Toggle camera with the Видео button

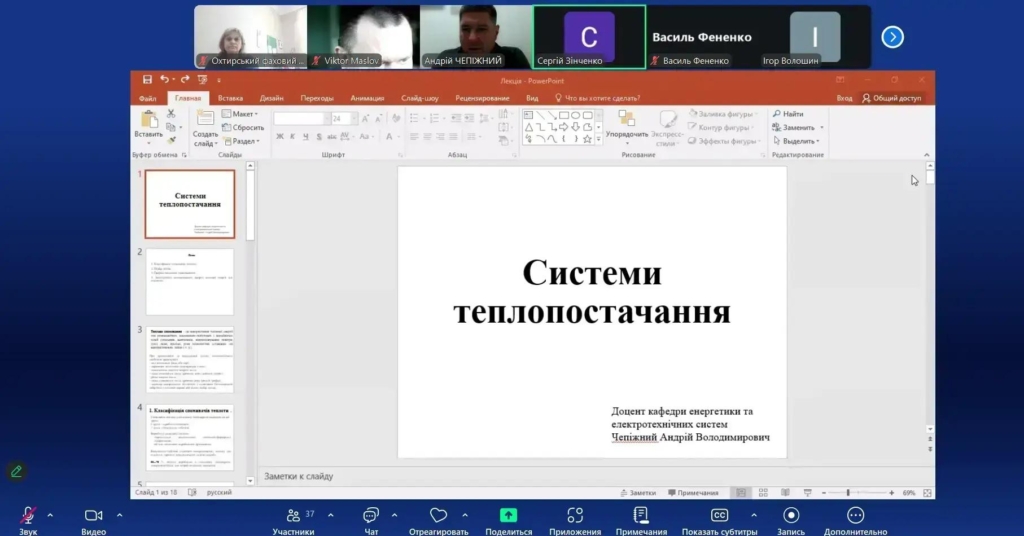[x=93, y=515]
